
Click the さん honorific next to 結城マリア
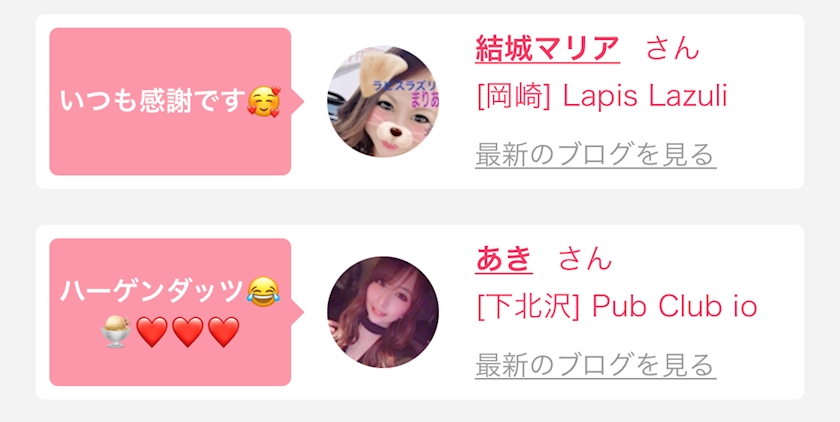click(673, 49)
